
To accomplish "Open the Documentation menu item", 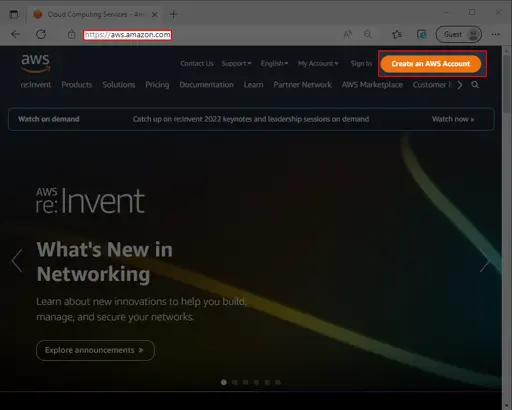I will pos(206,85).
